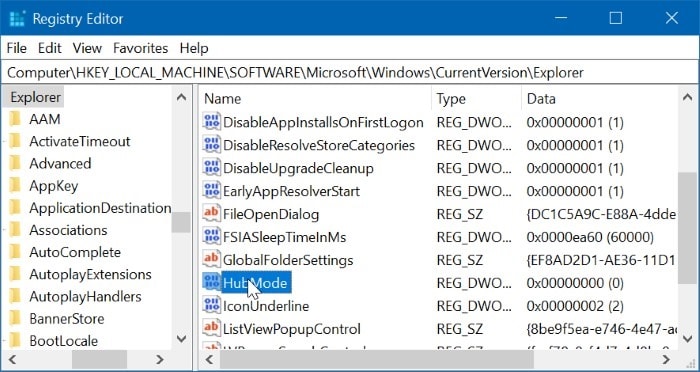Select the IconUnderline value name

click(266, 306)
